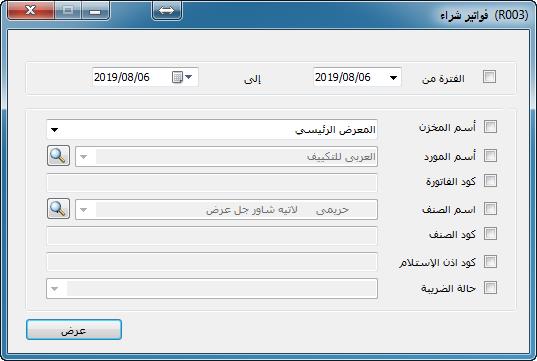Click the window title (R003) فواتير شراء
Image resolution: width=537 pixels, height=361 pixels.
[484, 15]
